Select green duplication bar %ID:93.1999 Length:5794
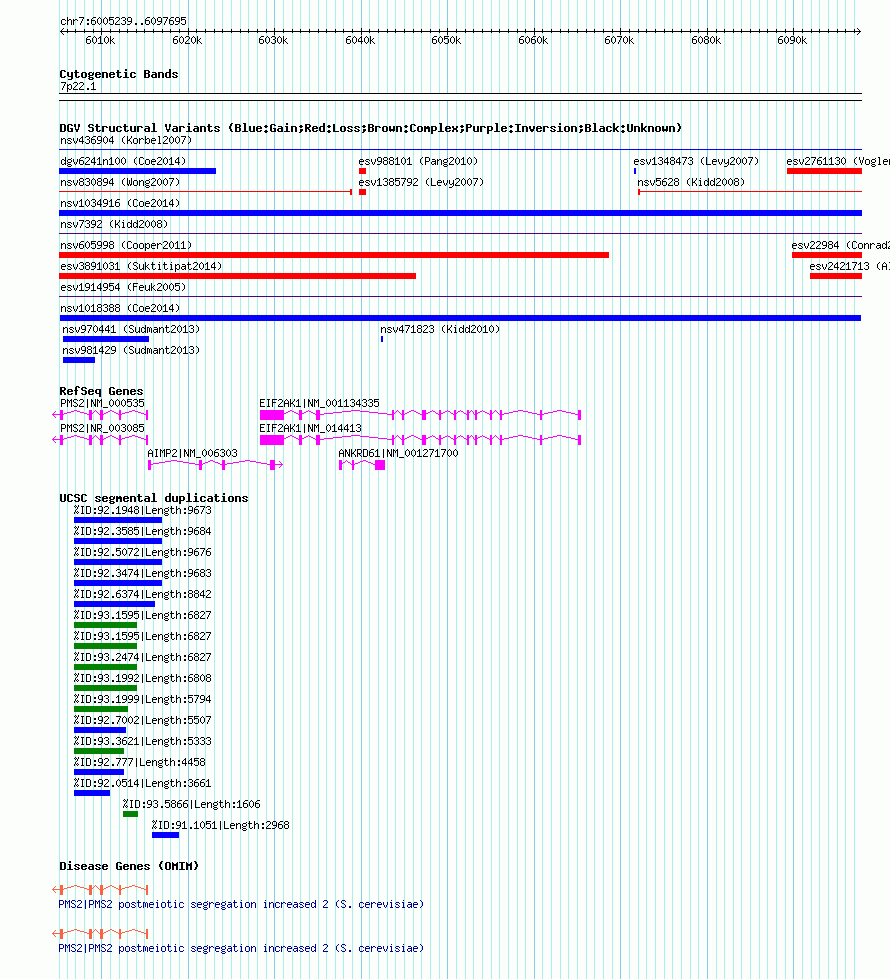 (101, 709)
